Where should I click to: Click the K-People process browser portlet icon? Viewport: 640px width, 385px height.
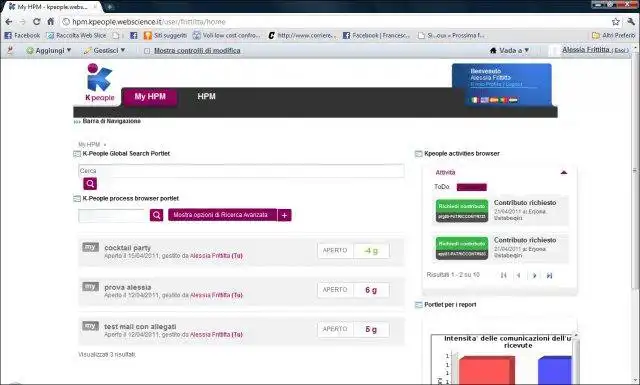[x=77, y=199]
